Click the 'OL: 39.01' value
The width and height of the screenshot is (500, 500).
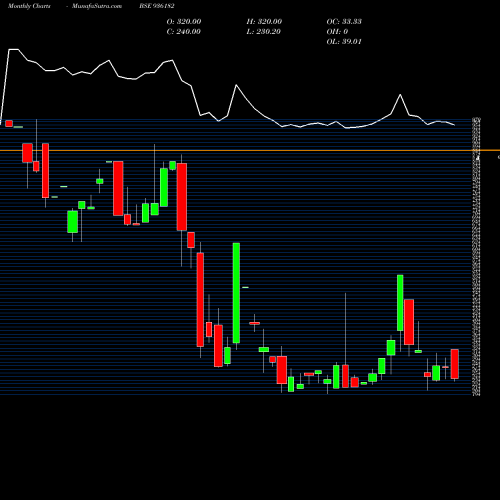coord(344,41)
